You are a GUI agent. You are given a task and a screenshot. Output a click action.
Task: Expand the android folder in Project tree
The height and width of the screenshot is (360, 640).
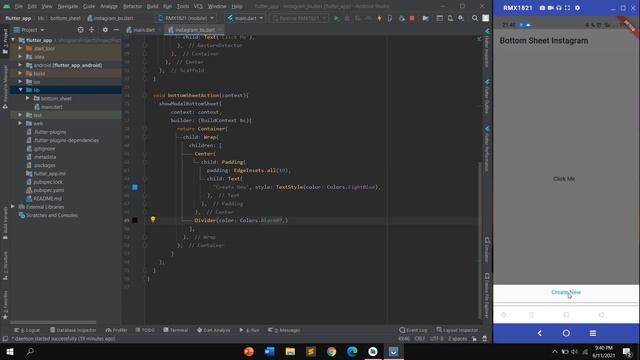[20, 65]
